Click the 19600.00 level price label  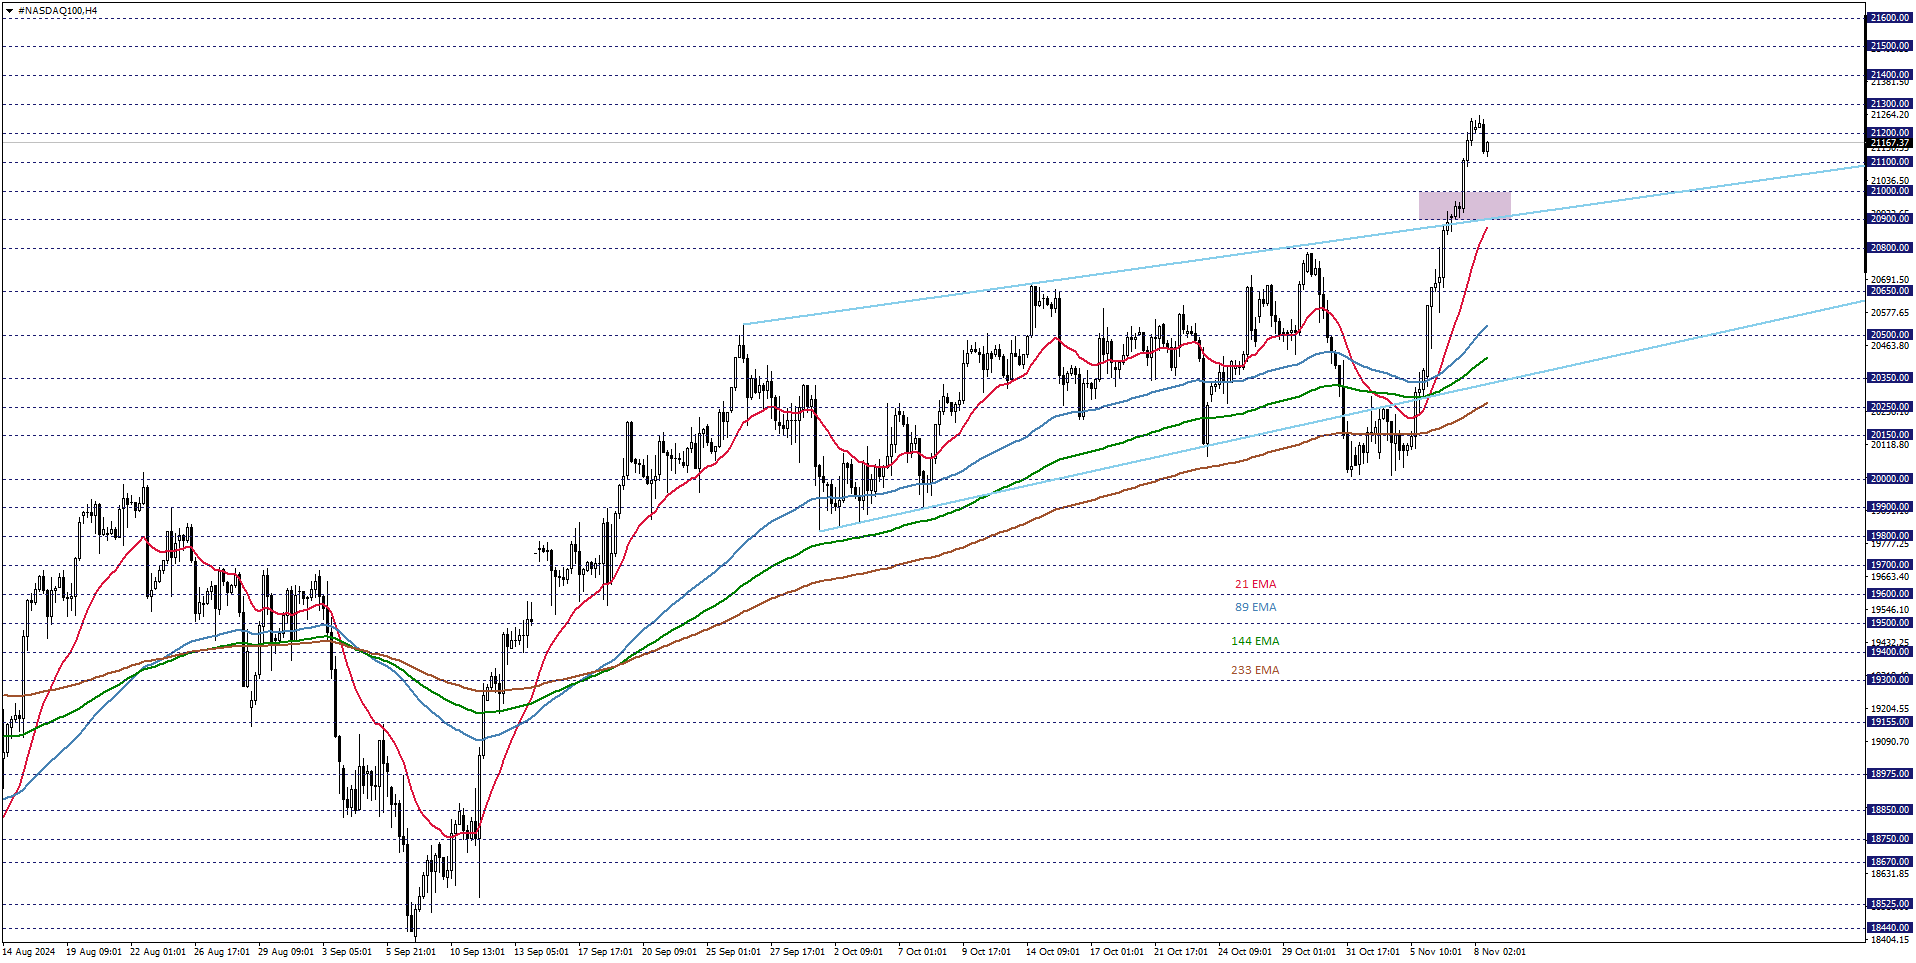point(1889,594)
